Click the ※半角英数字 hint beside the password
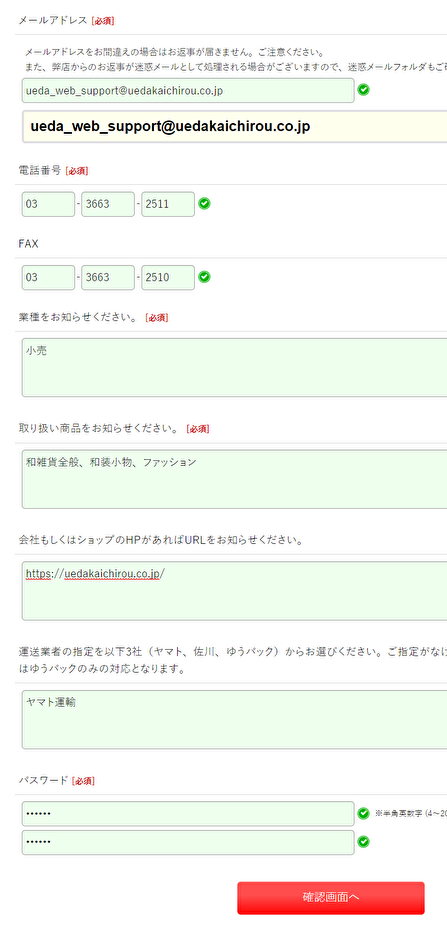This screenshot has height=938, width=447. (410, 814)
